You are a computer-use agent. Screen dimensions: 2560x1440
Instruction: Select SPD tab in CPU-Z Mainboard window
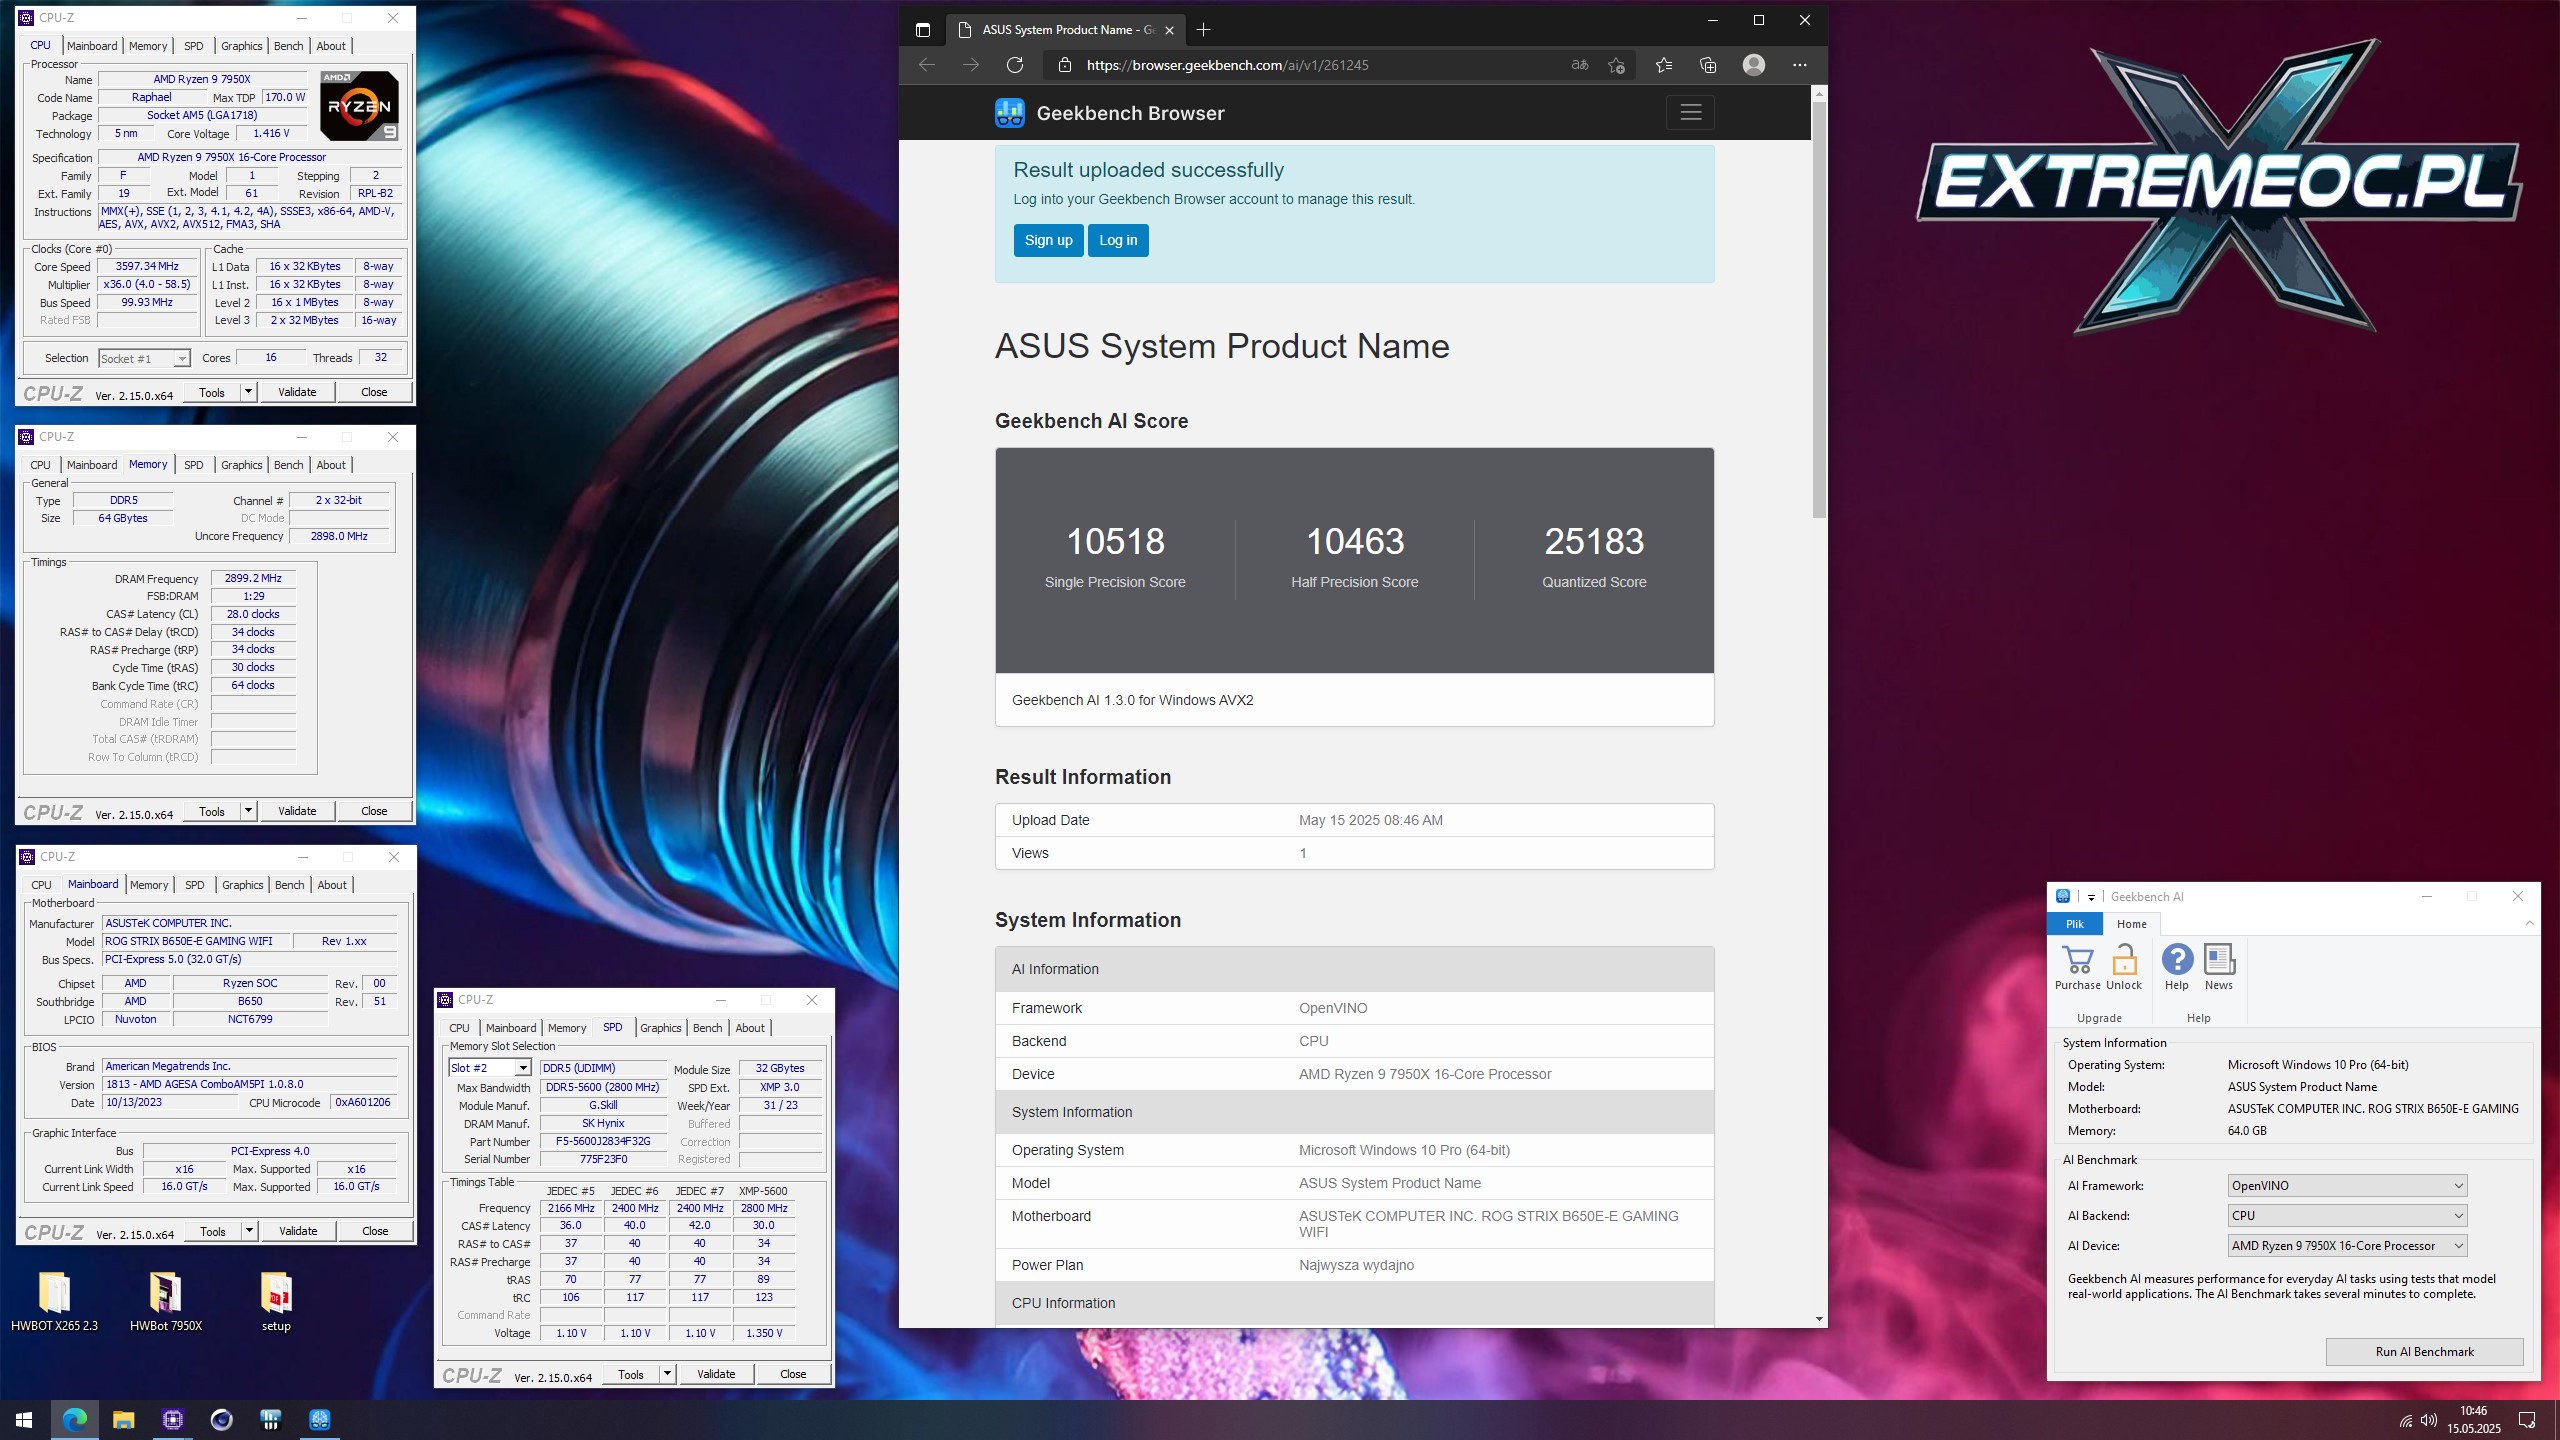(195, 885)
